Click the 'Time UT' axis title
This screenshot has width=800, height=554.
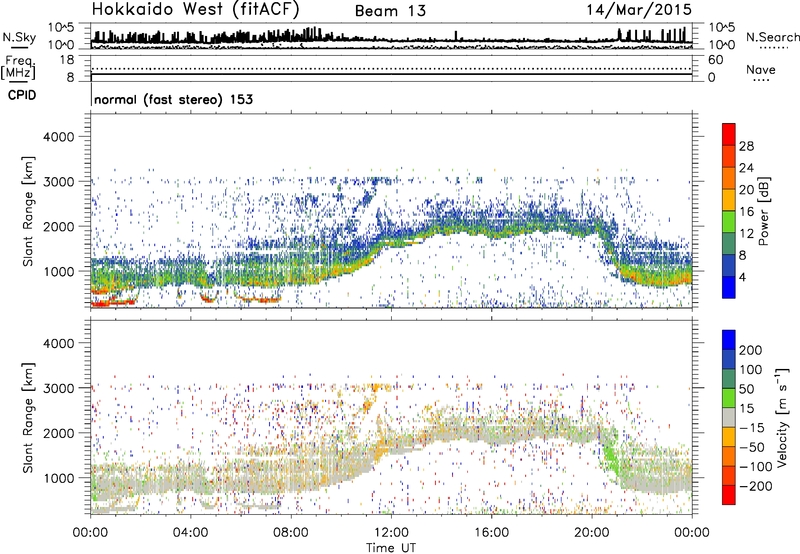pyautogui.click(x=391, y=548)
